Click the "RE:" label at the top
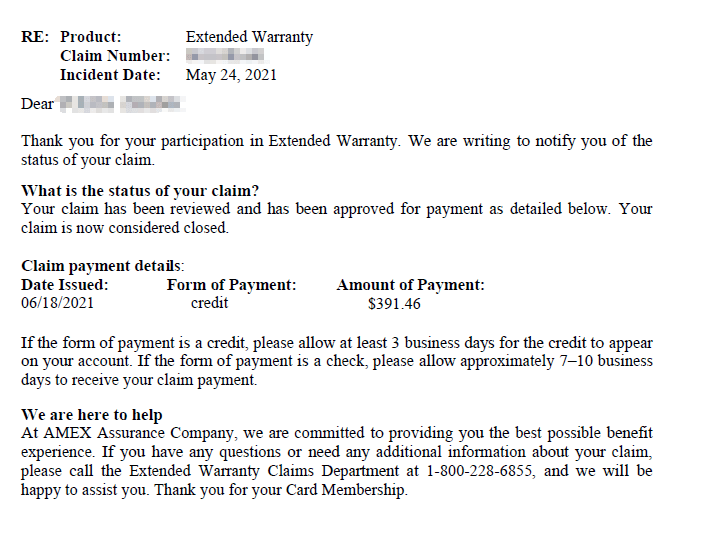Screen dimensions: 709x539 click(35, 37)
